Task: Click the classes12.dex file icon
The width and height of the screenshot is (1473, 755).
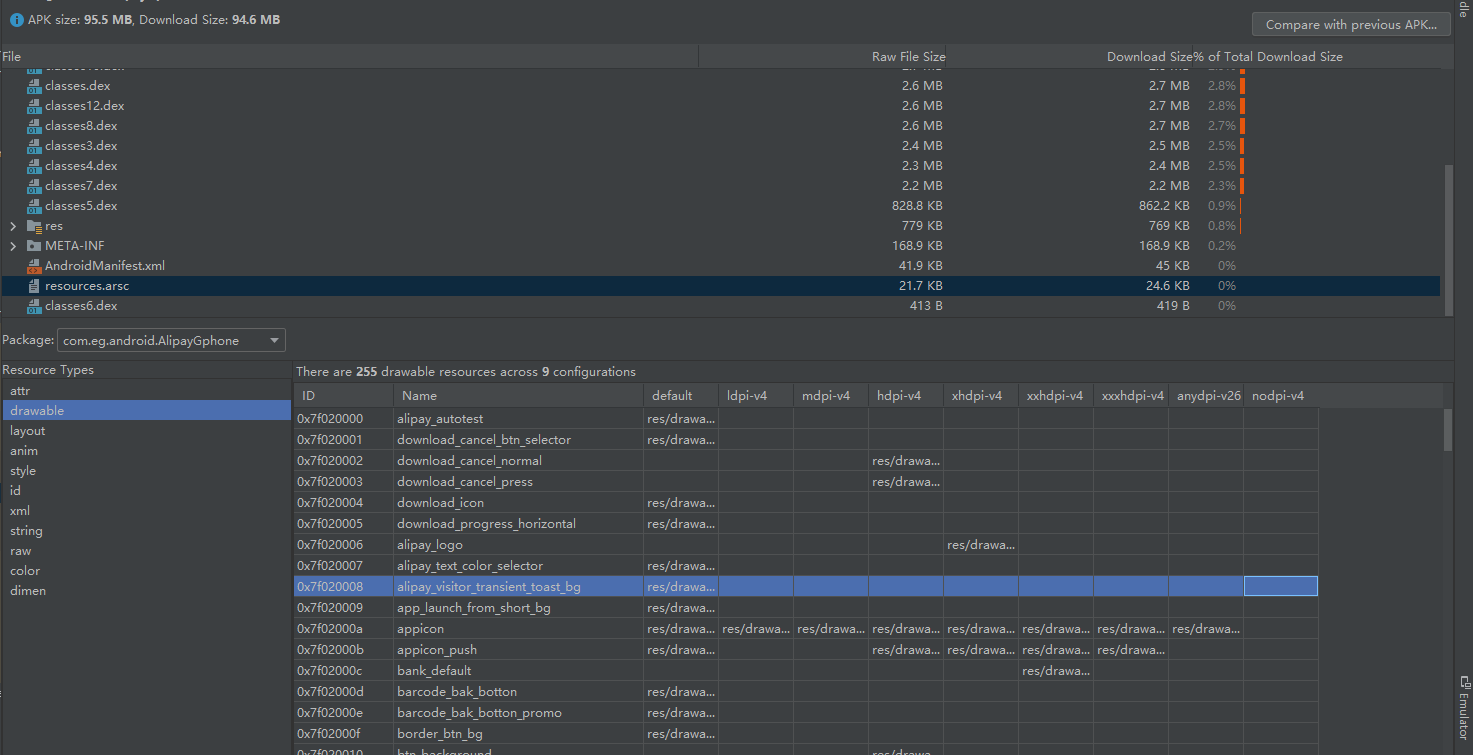Action: [34, 106]
